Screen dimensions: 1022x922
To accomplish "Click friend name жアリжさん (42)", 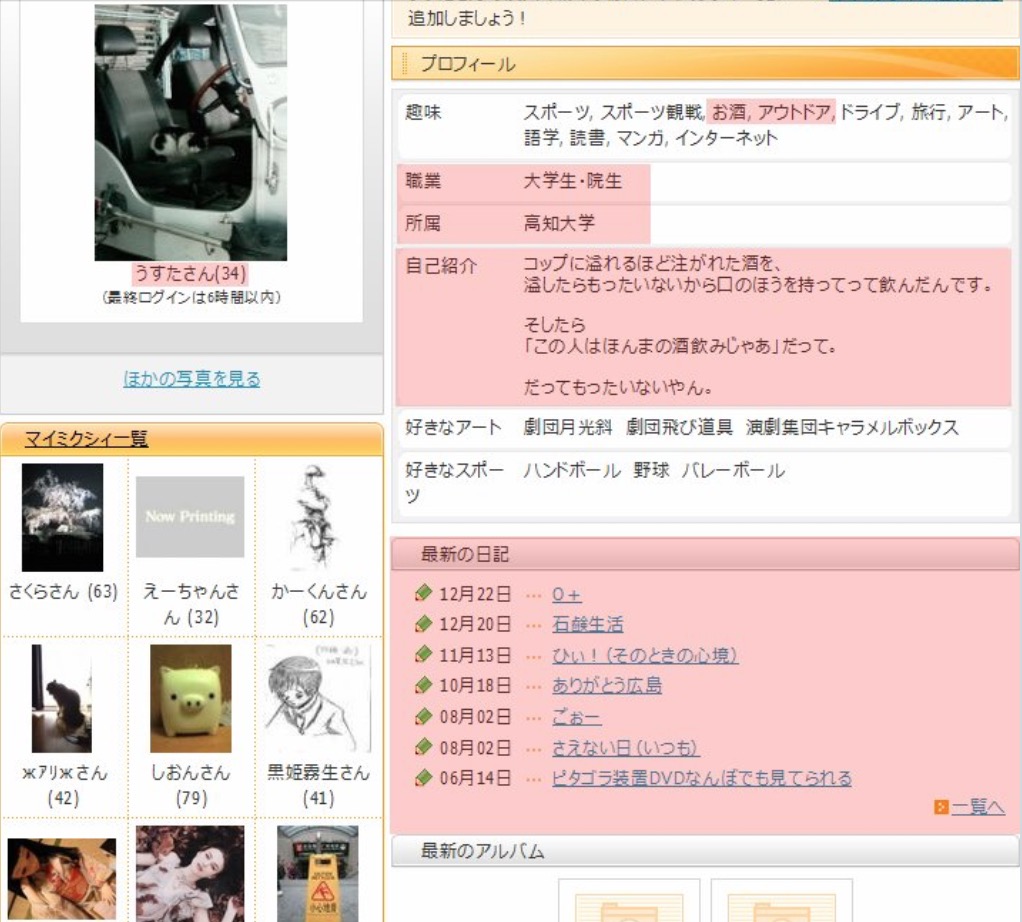I will click(64, 785).
